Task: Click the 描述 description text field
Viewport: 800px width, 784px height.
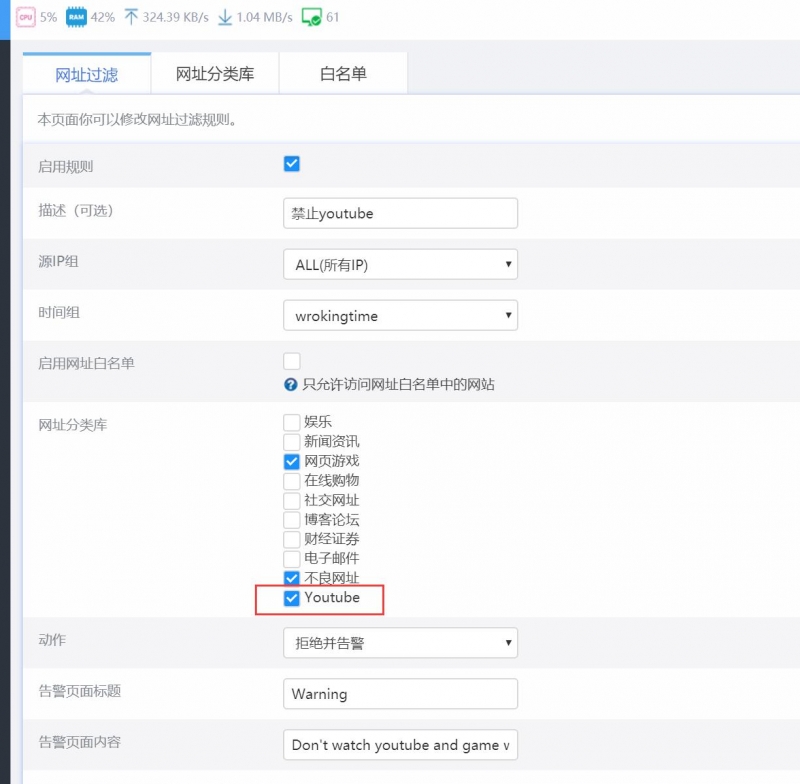Action: tap(400, 213)
